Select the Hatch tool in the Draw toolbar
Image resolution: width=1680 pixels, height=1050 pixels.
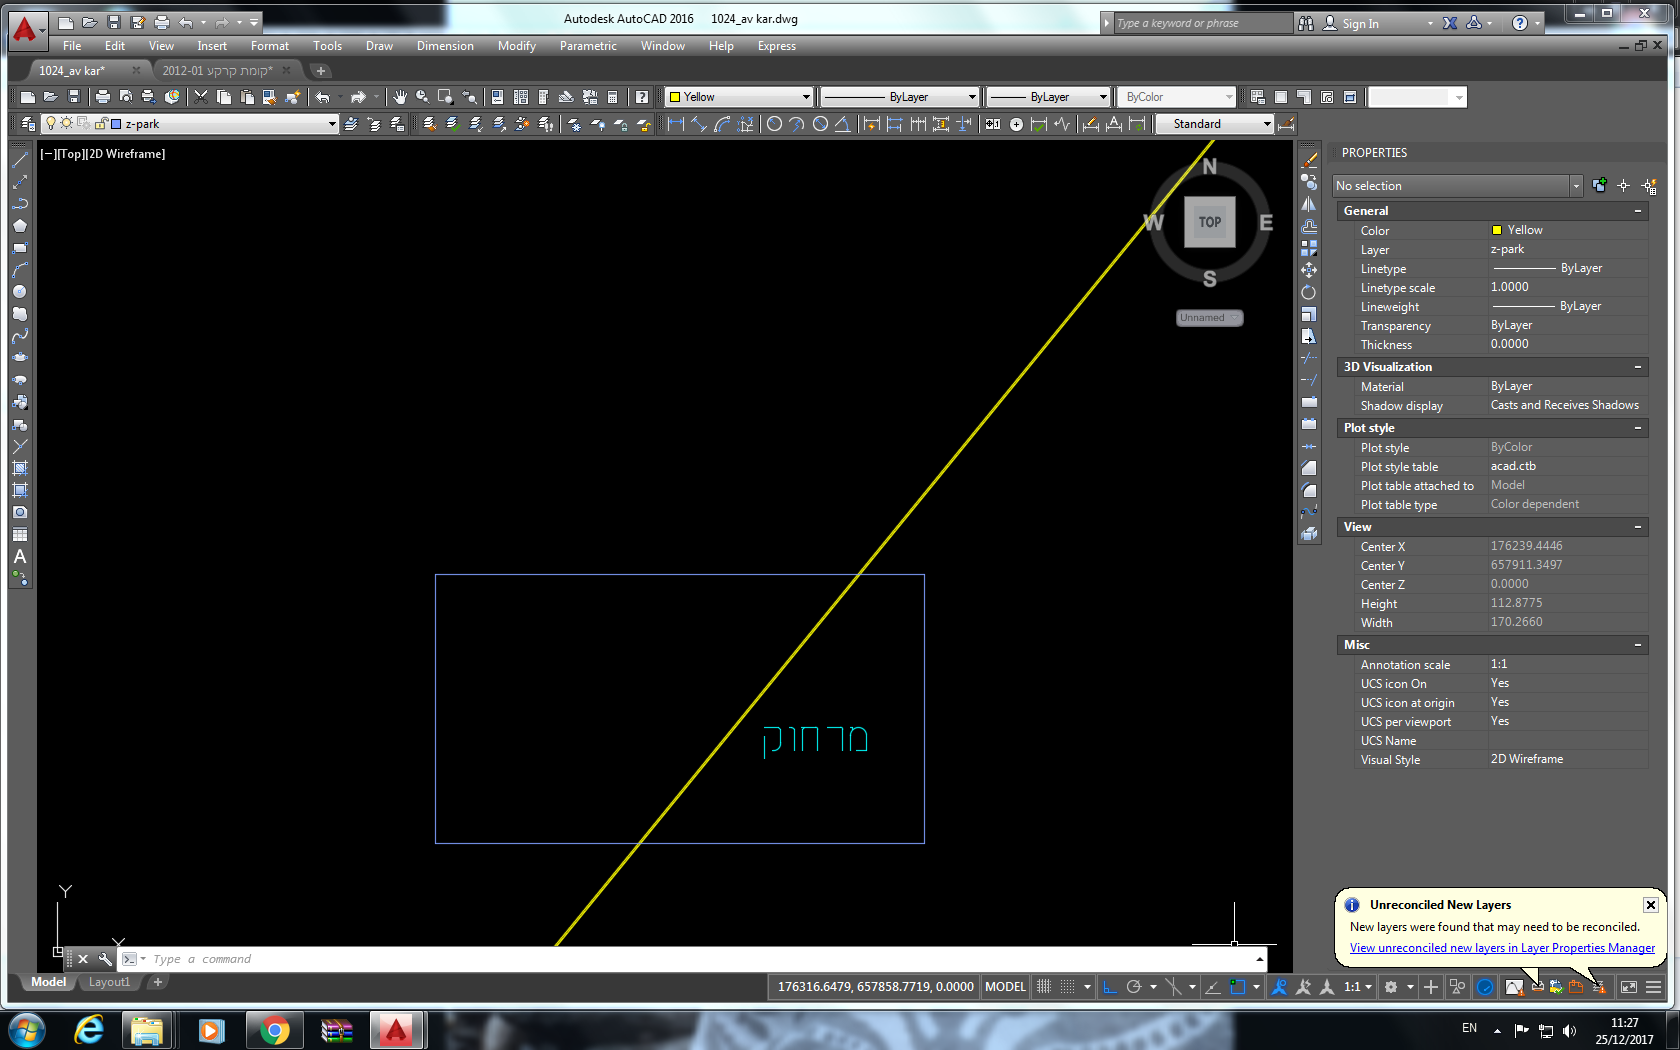tap(20, 468)
